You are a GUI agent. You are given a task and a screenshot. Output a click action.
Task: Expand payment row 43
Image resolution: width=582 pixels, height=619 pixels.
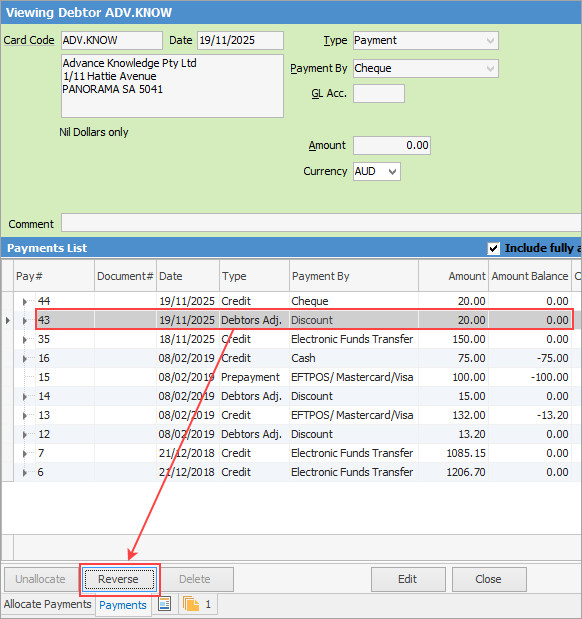pos(25,321)
